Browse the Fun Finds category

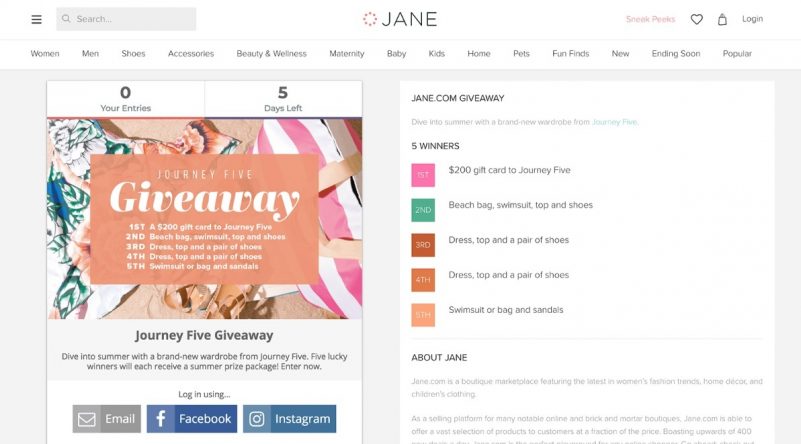point(571,54)
